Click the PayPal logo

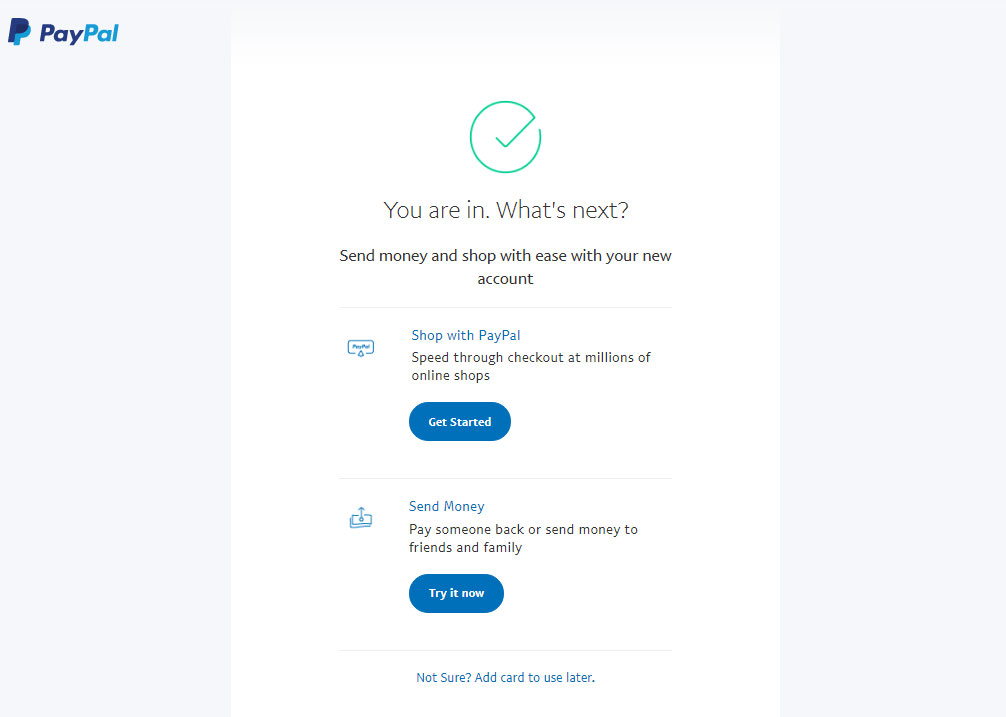[x=63, y=31]
